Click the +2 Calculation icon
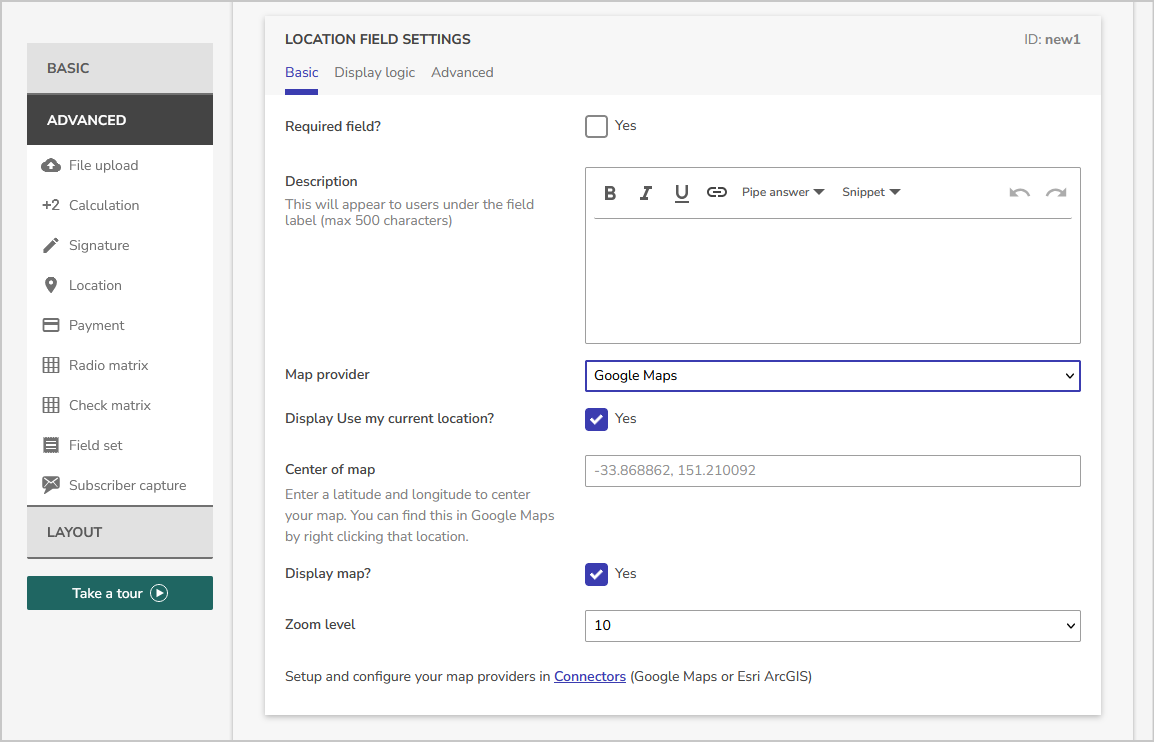The image size is (1154, 742). pos(51,205)
